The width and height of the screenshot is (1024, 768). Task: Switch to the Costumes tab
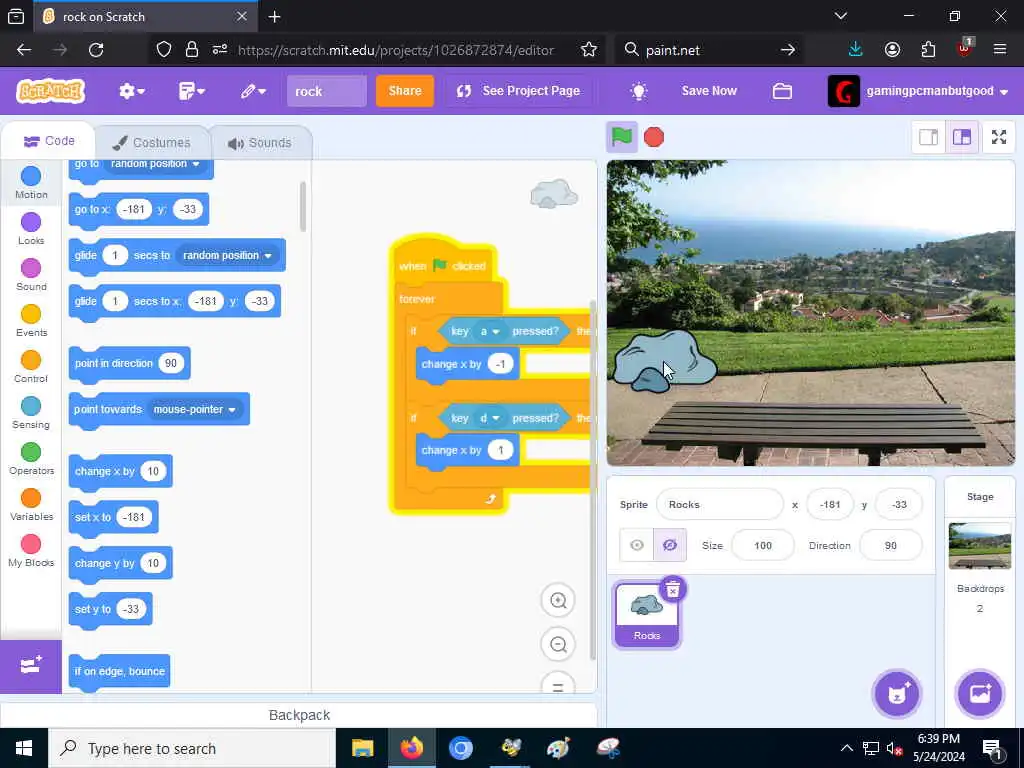[x=152, y=142]
